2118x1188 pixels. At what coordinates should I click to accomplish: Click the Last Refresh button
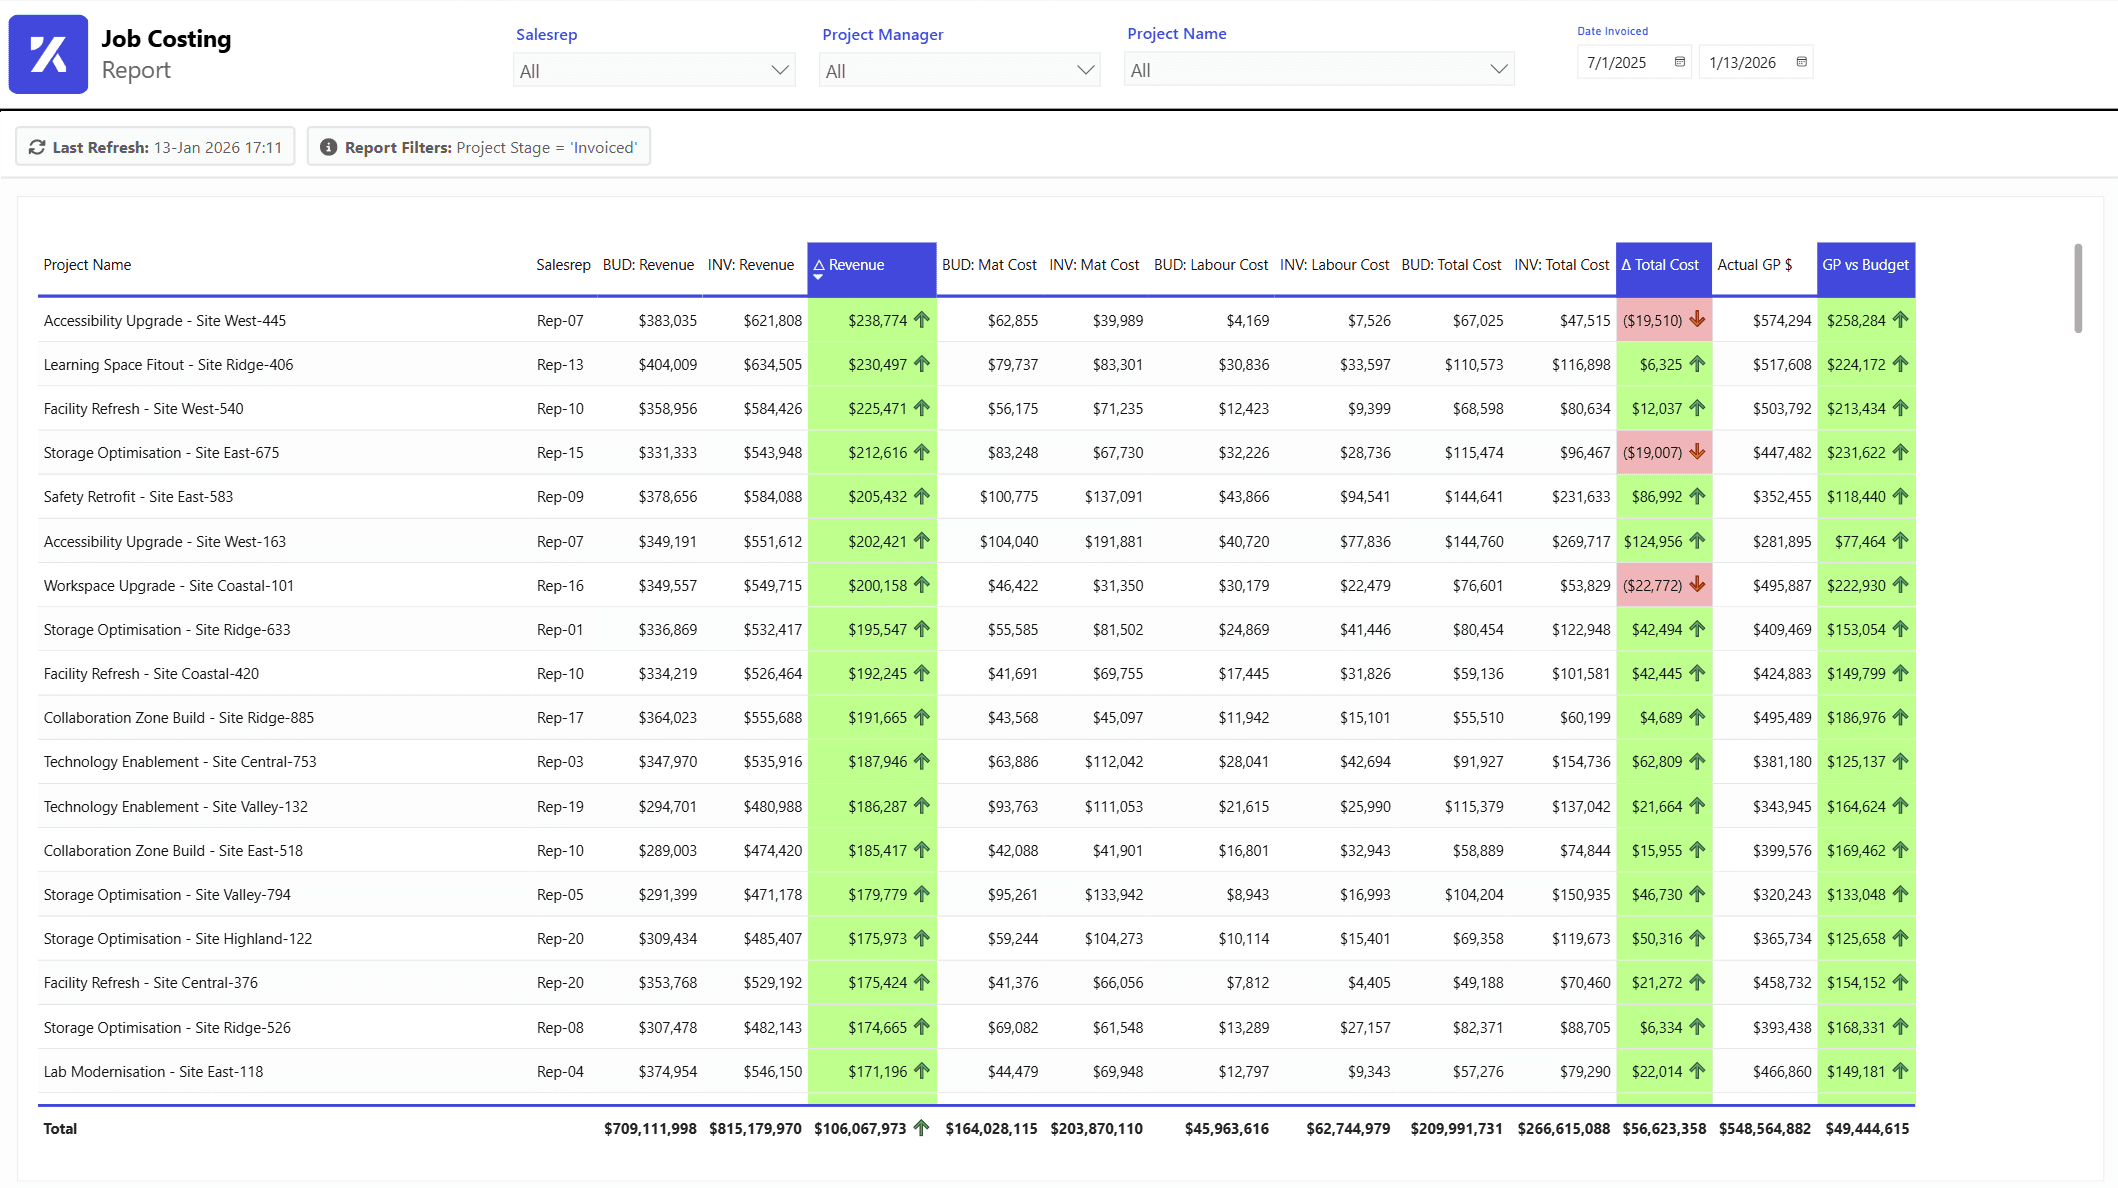[155, 147]
